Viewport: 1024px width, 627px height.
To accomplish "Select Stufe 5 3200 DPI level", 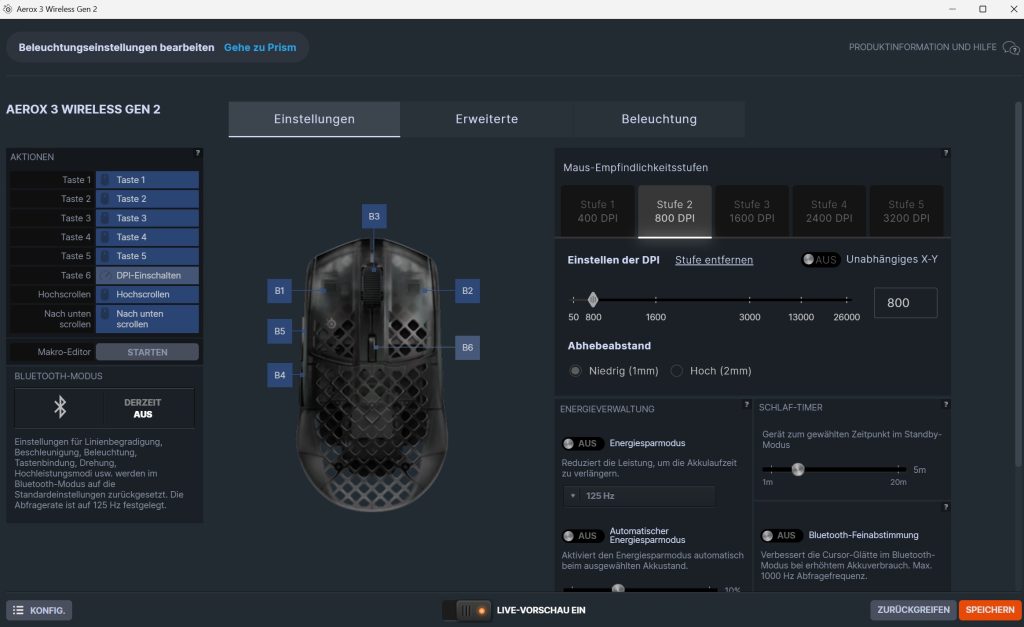I will pos(906,211).
